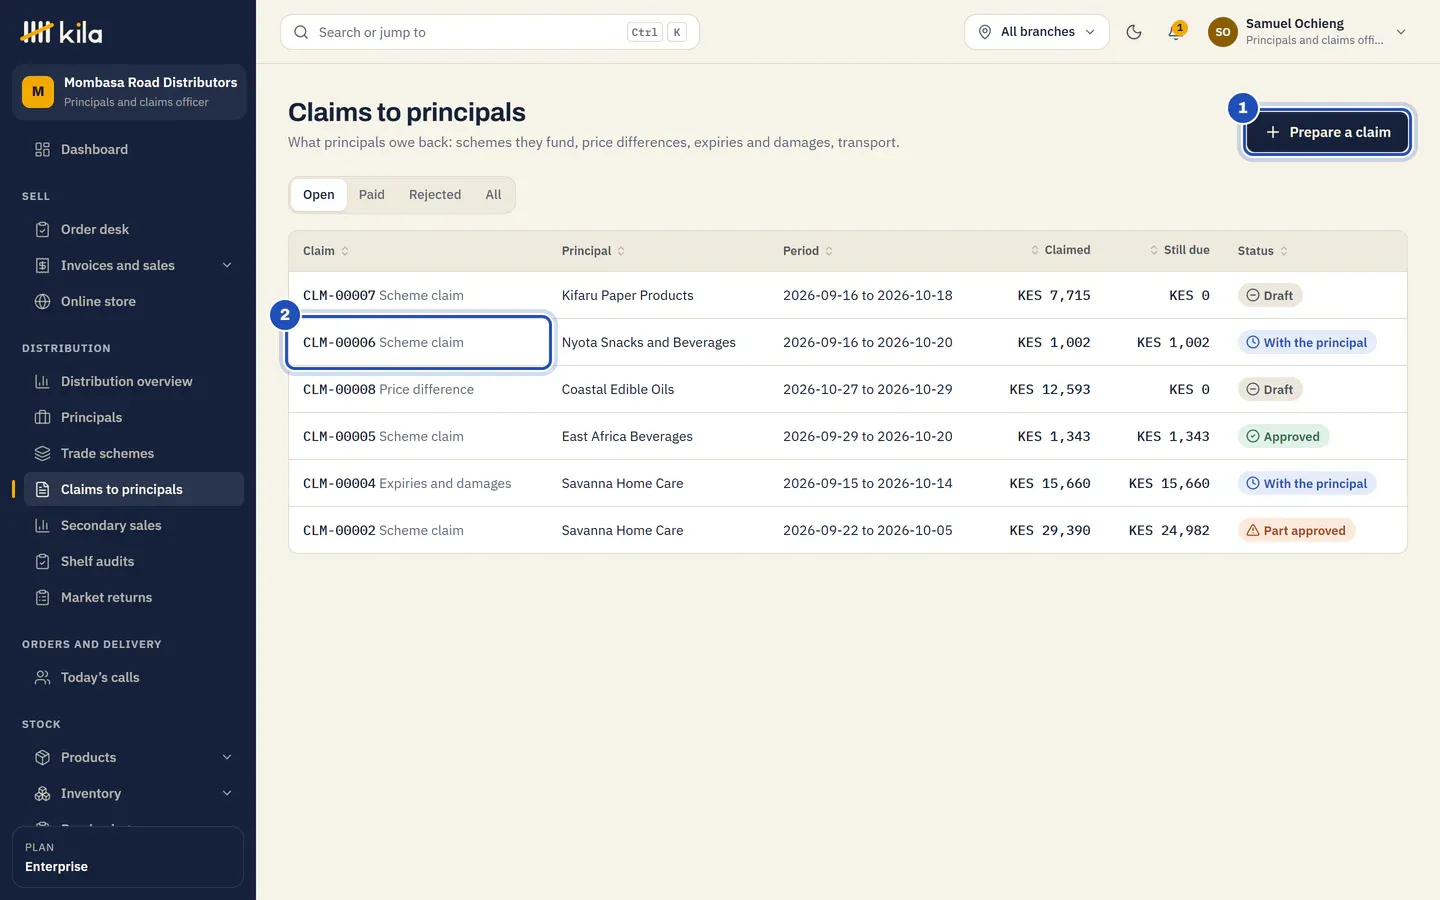Open claim CLM-00006 row

click(x=847, y=342)
